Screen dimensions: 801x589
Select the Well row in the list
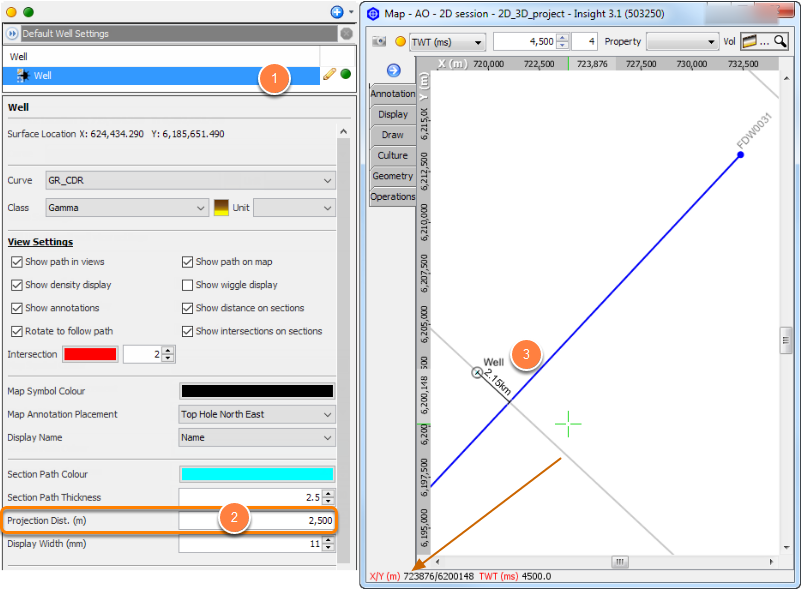(x=161, y=76)
